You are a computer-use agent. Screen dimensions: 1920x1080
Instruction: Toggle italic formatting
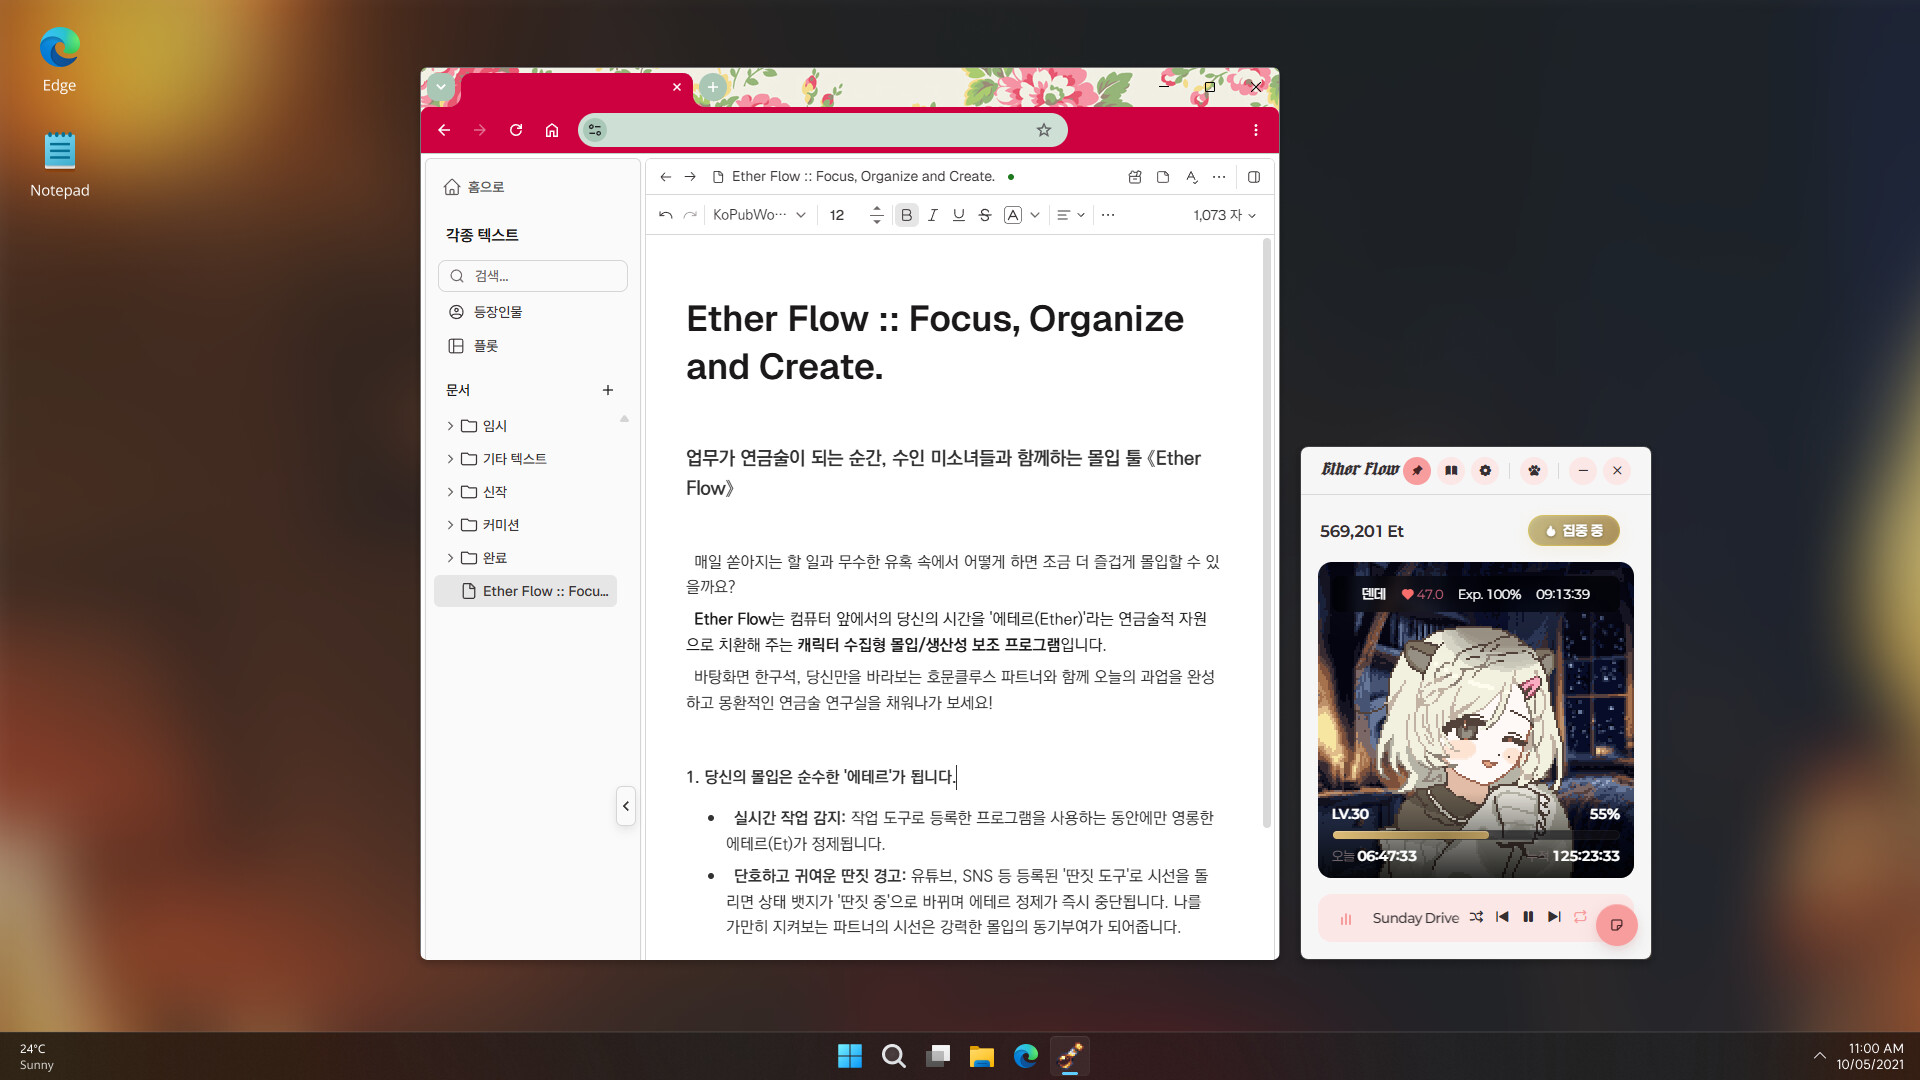click(x=933, y=215)
